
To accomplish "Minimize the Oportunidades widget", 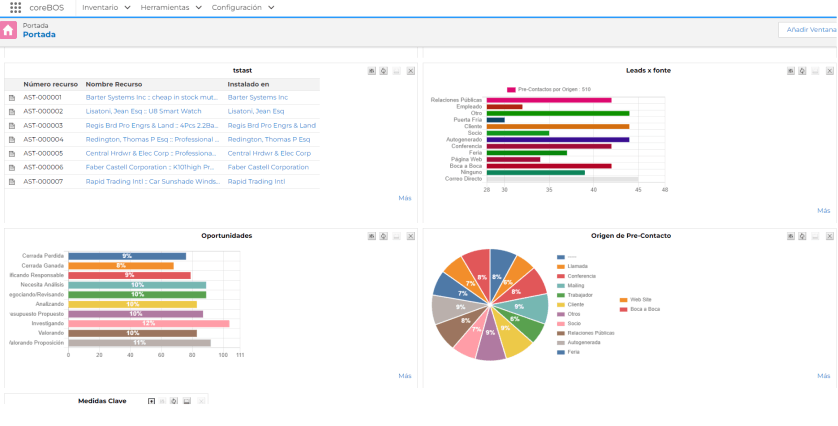I will pyautogui.click(x=397, y=236).
